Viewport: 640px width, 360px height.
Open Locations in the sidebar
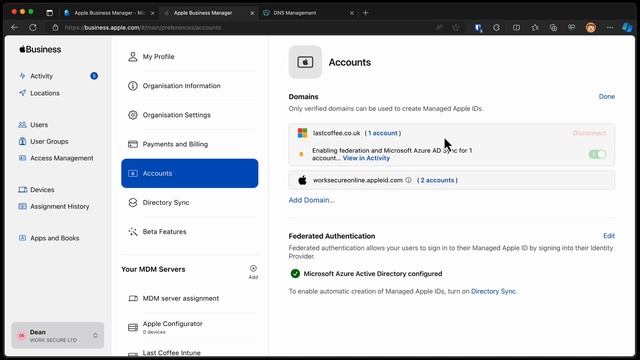coord(44,93)
